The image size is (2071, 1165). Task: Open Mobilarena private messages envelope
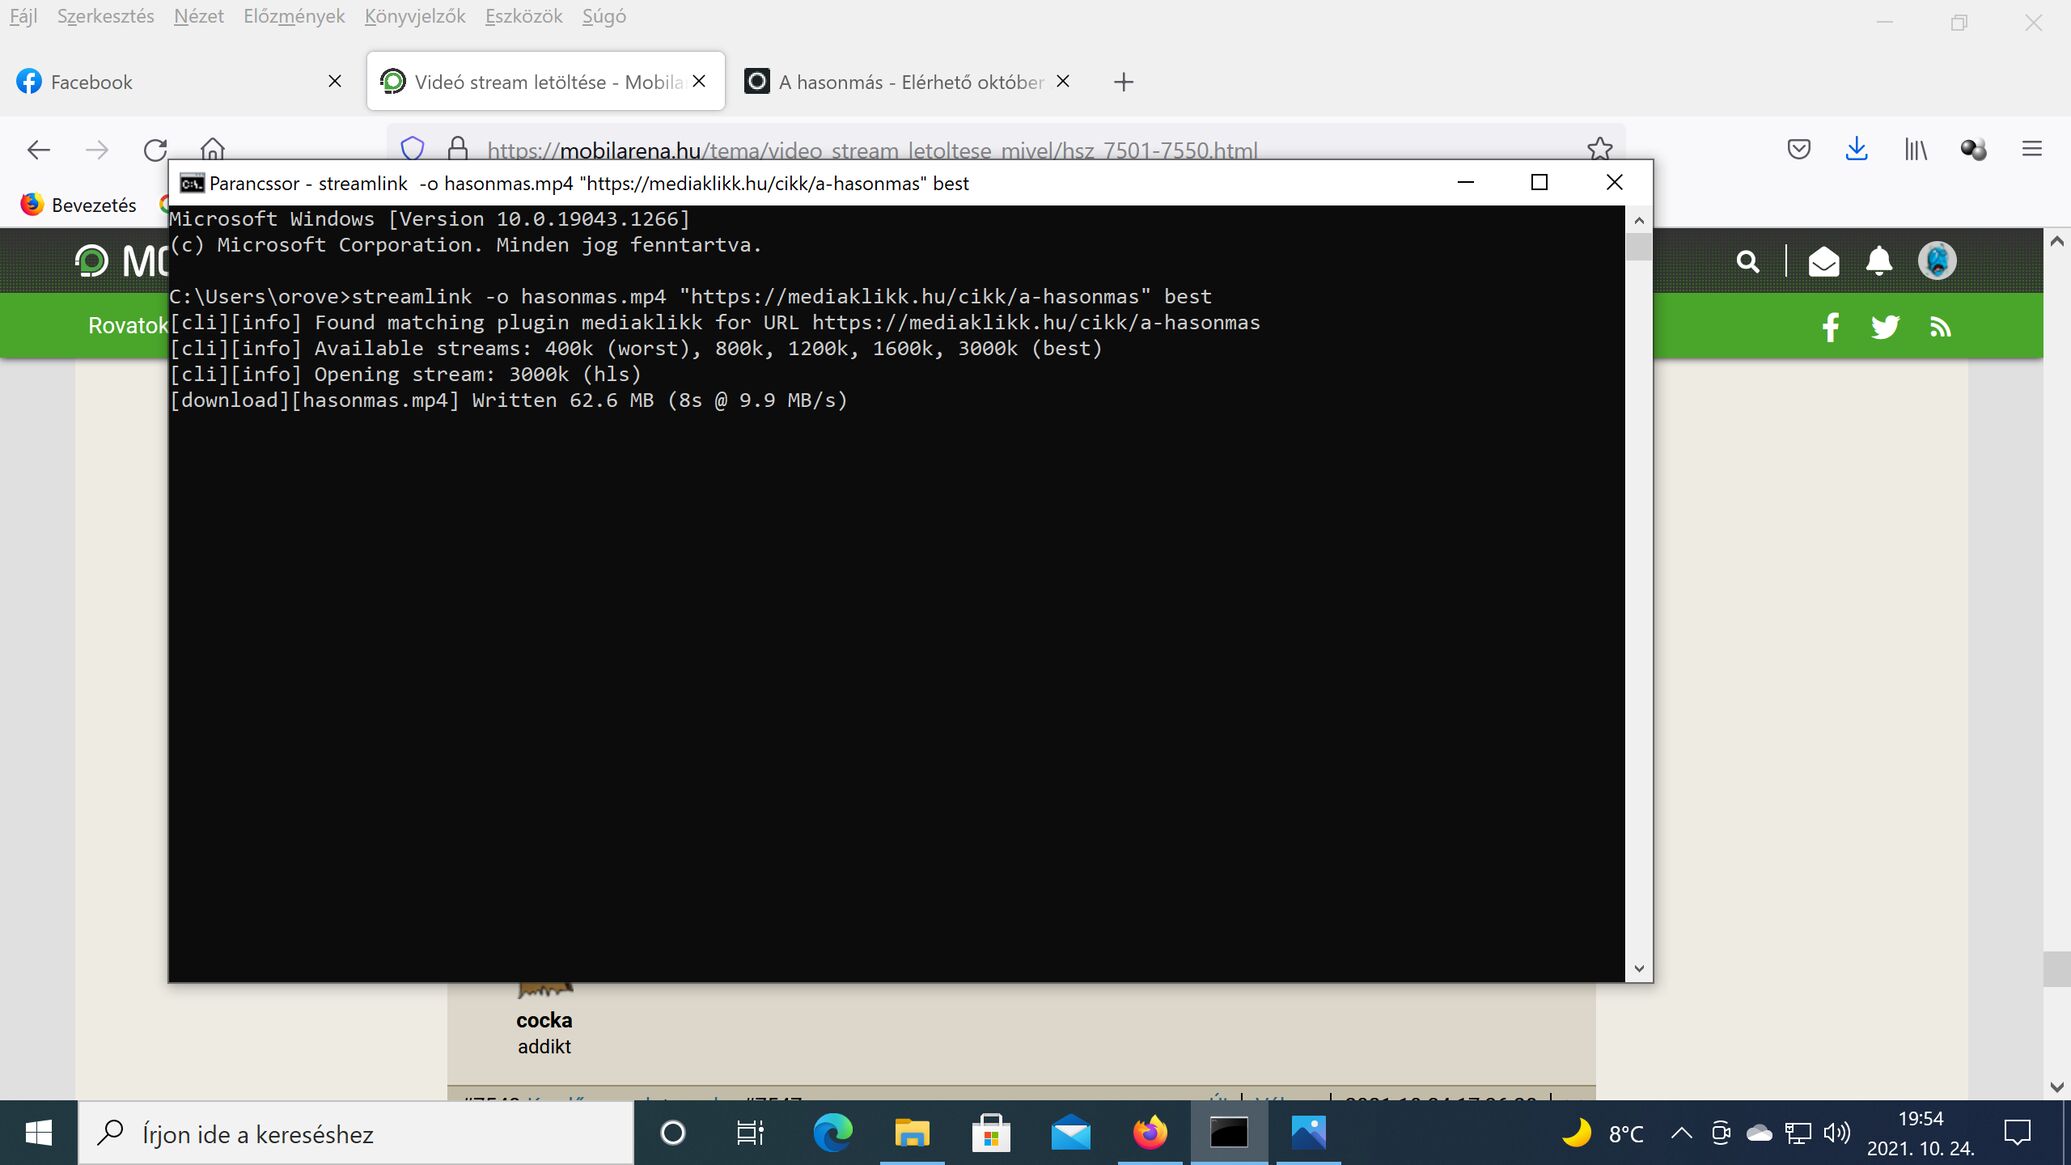coord(1824,262)
